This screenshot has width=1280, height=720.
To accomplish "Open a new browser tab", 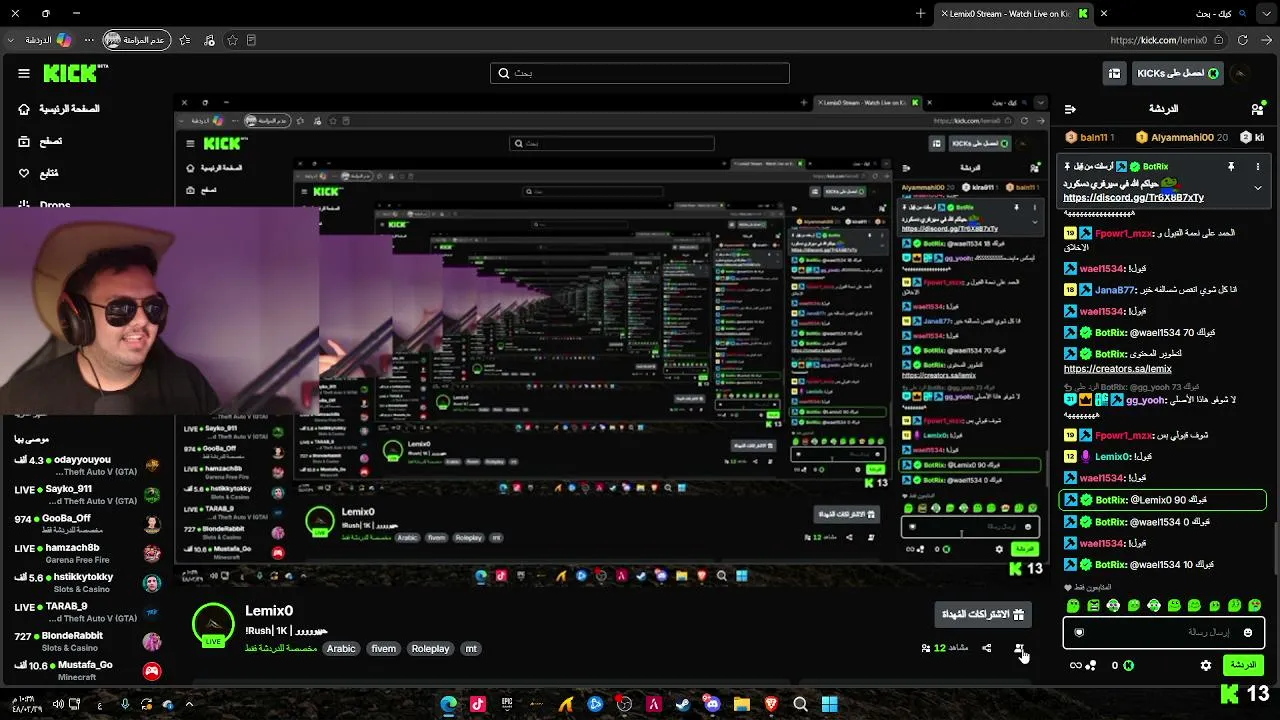I will click(x=920, y=14).
